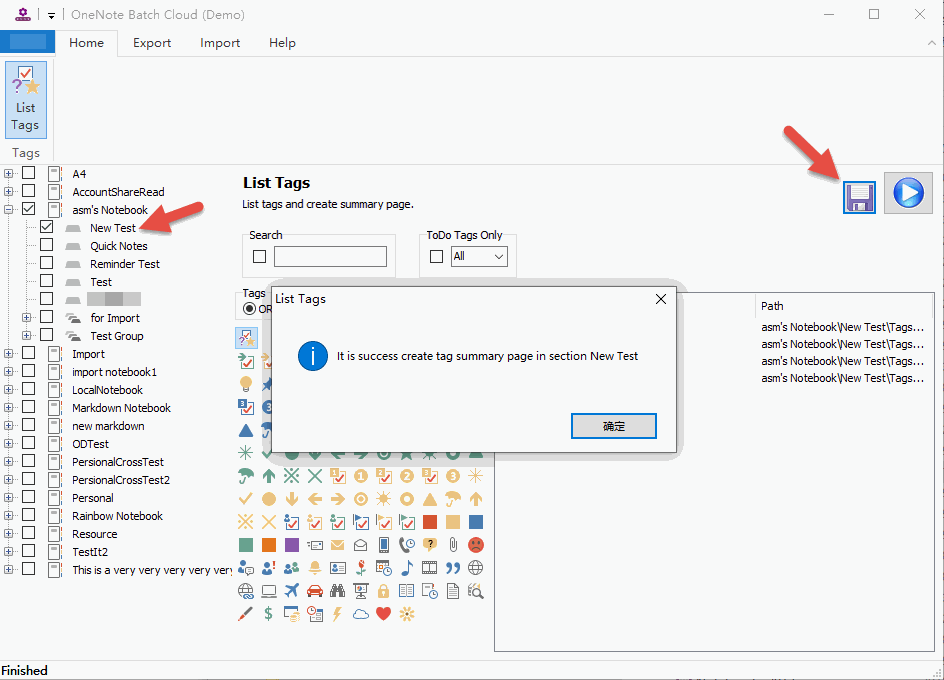Select the TestIt2 notebook in tree
944x680 pixels.
click(90, 552)
